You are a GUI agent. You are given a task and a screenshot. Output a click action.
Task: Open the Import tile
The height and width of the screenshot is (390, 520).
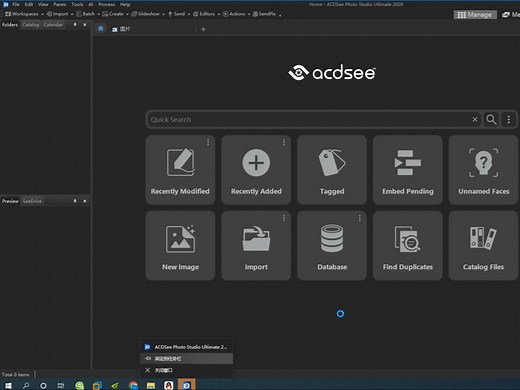(x=256, y=245)
